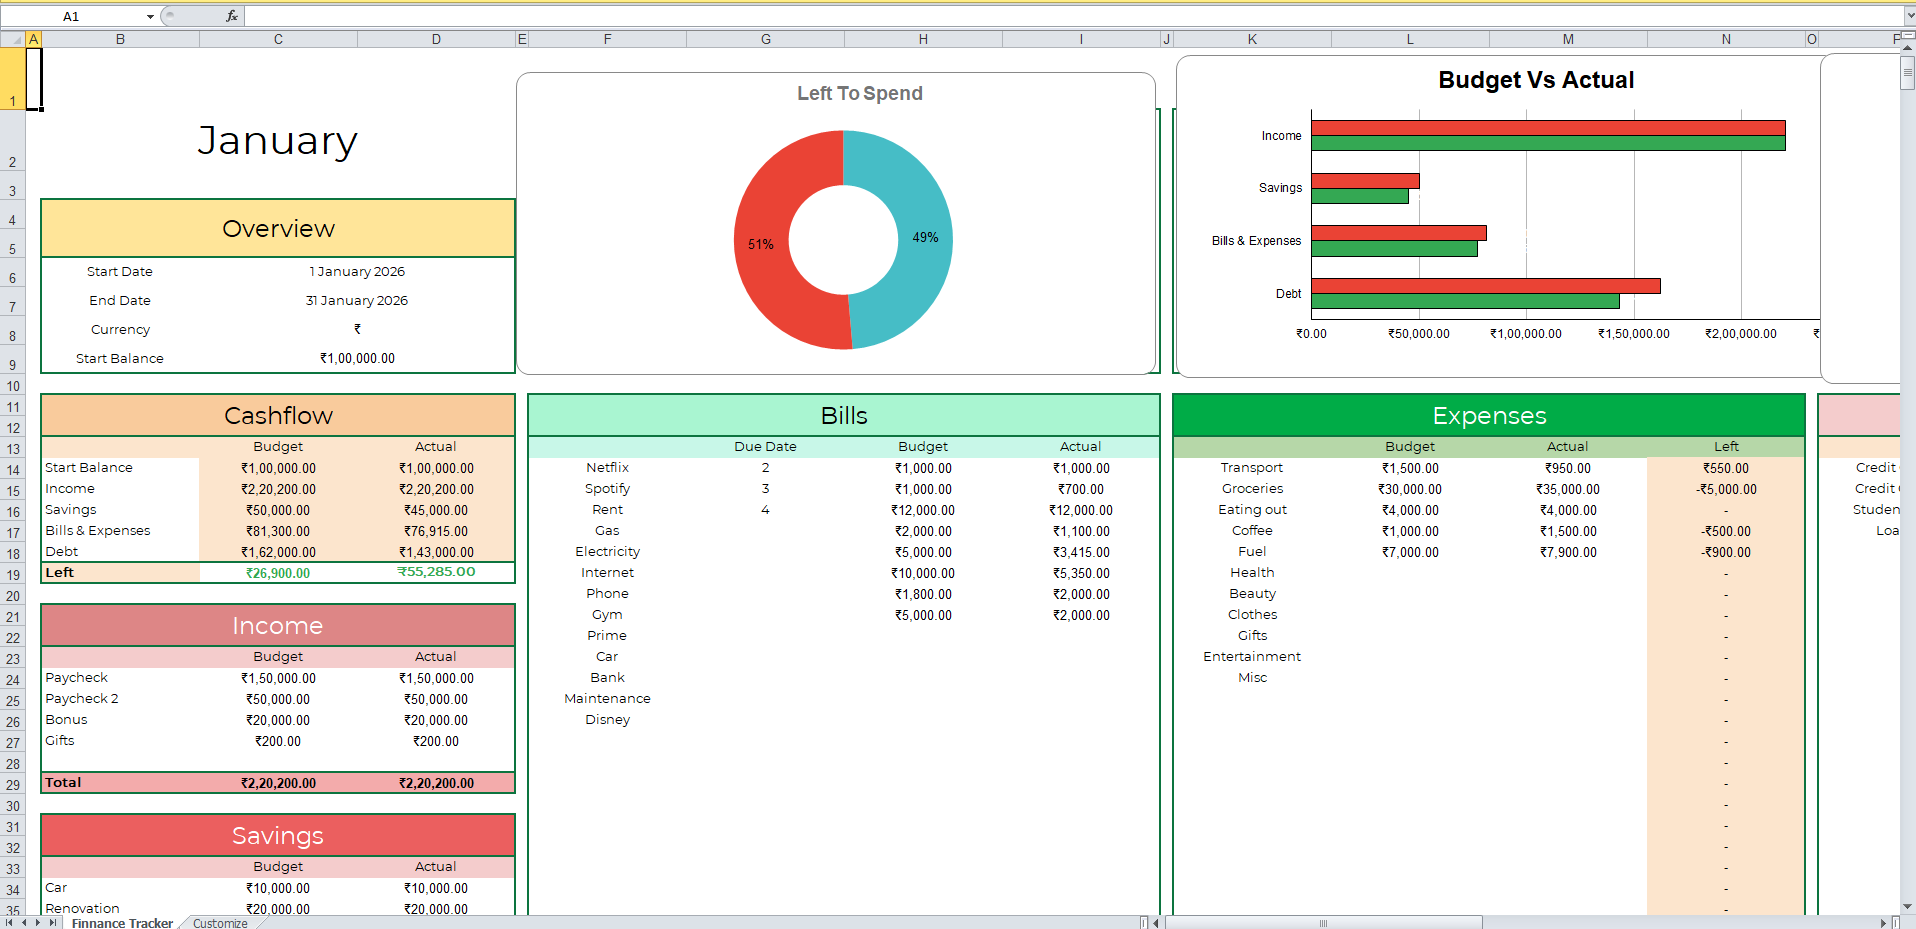Click the vertical scrollbar down arrow
The height and width of the screenshot is (929, 1916).
pyautogui.click(x=1908, y=907)
